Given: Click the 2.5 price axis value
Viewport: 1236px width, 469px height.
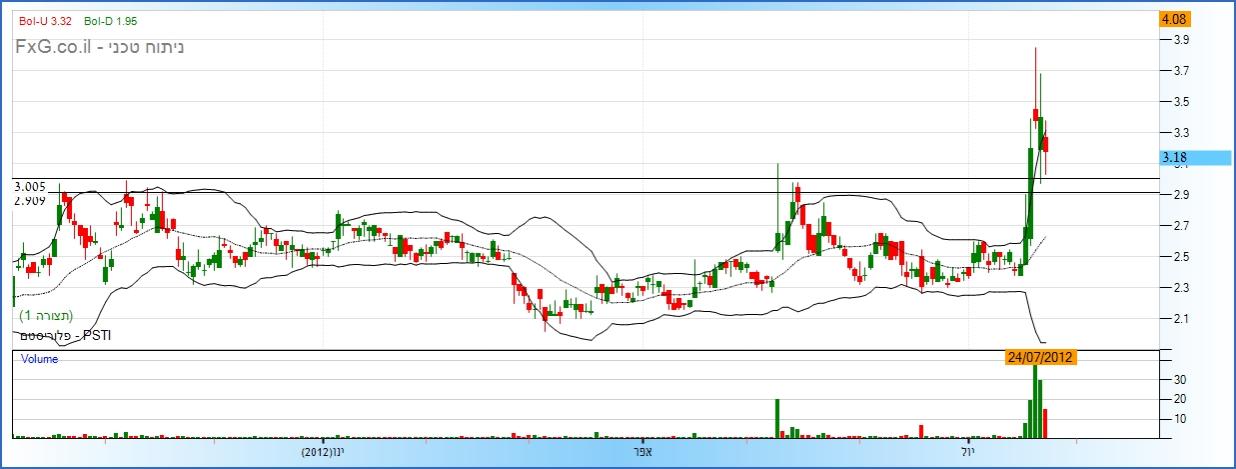Looking at the screenshot, I should click(x=1180, y=257).
